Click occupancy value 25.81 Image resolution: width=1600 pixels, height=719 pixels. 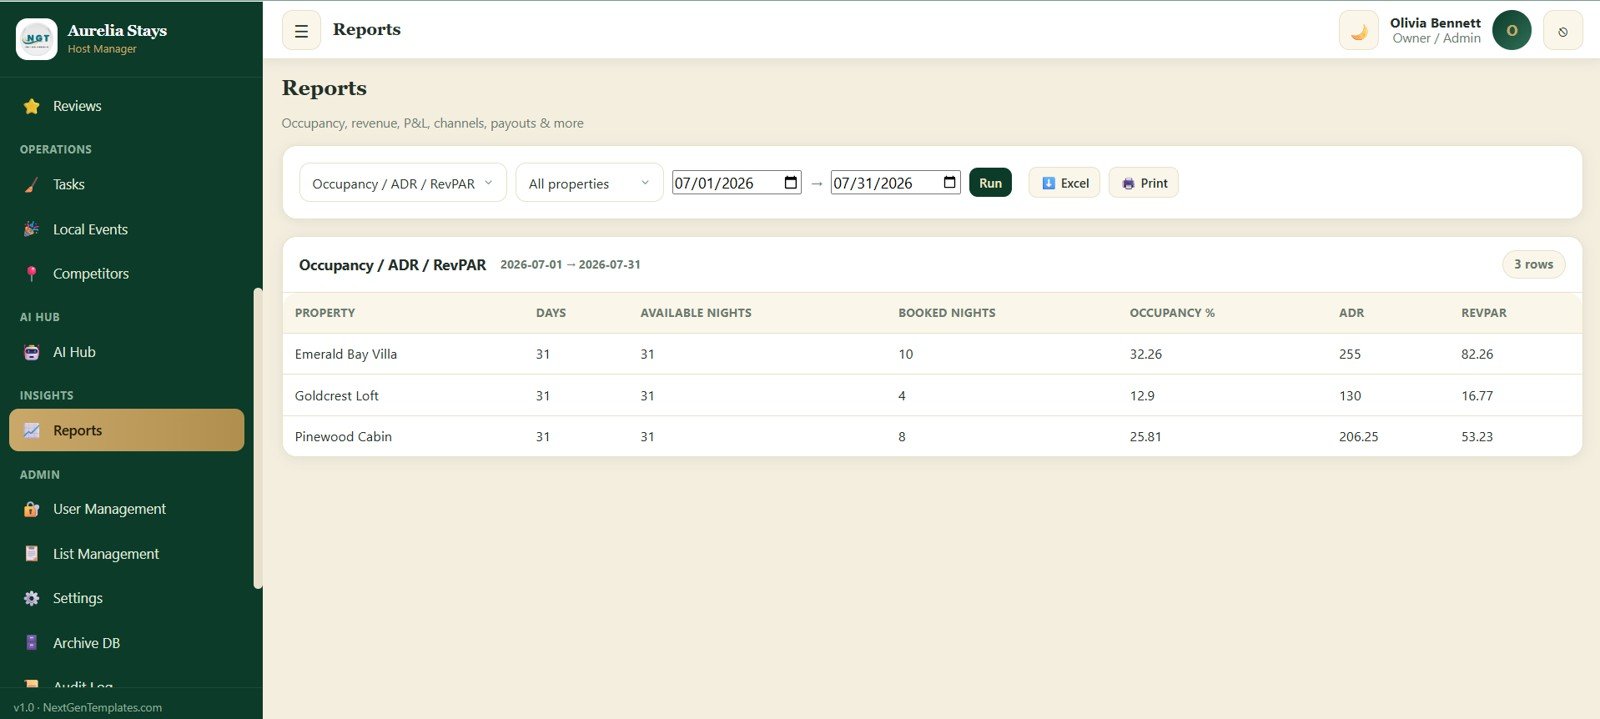pyautogui.click(x=1146, y=436)
